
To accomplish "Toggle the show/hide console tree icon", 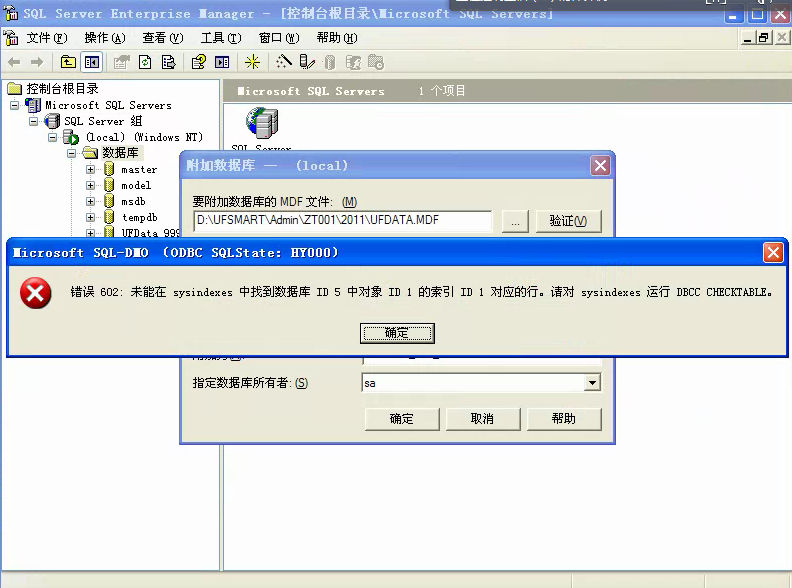I will [x=92, y=62].
